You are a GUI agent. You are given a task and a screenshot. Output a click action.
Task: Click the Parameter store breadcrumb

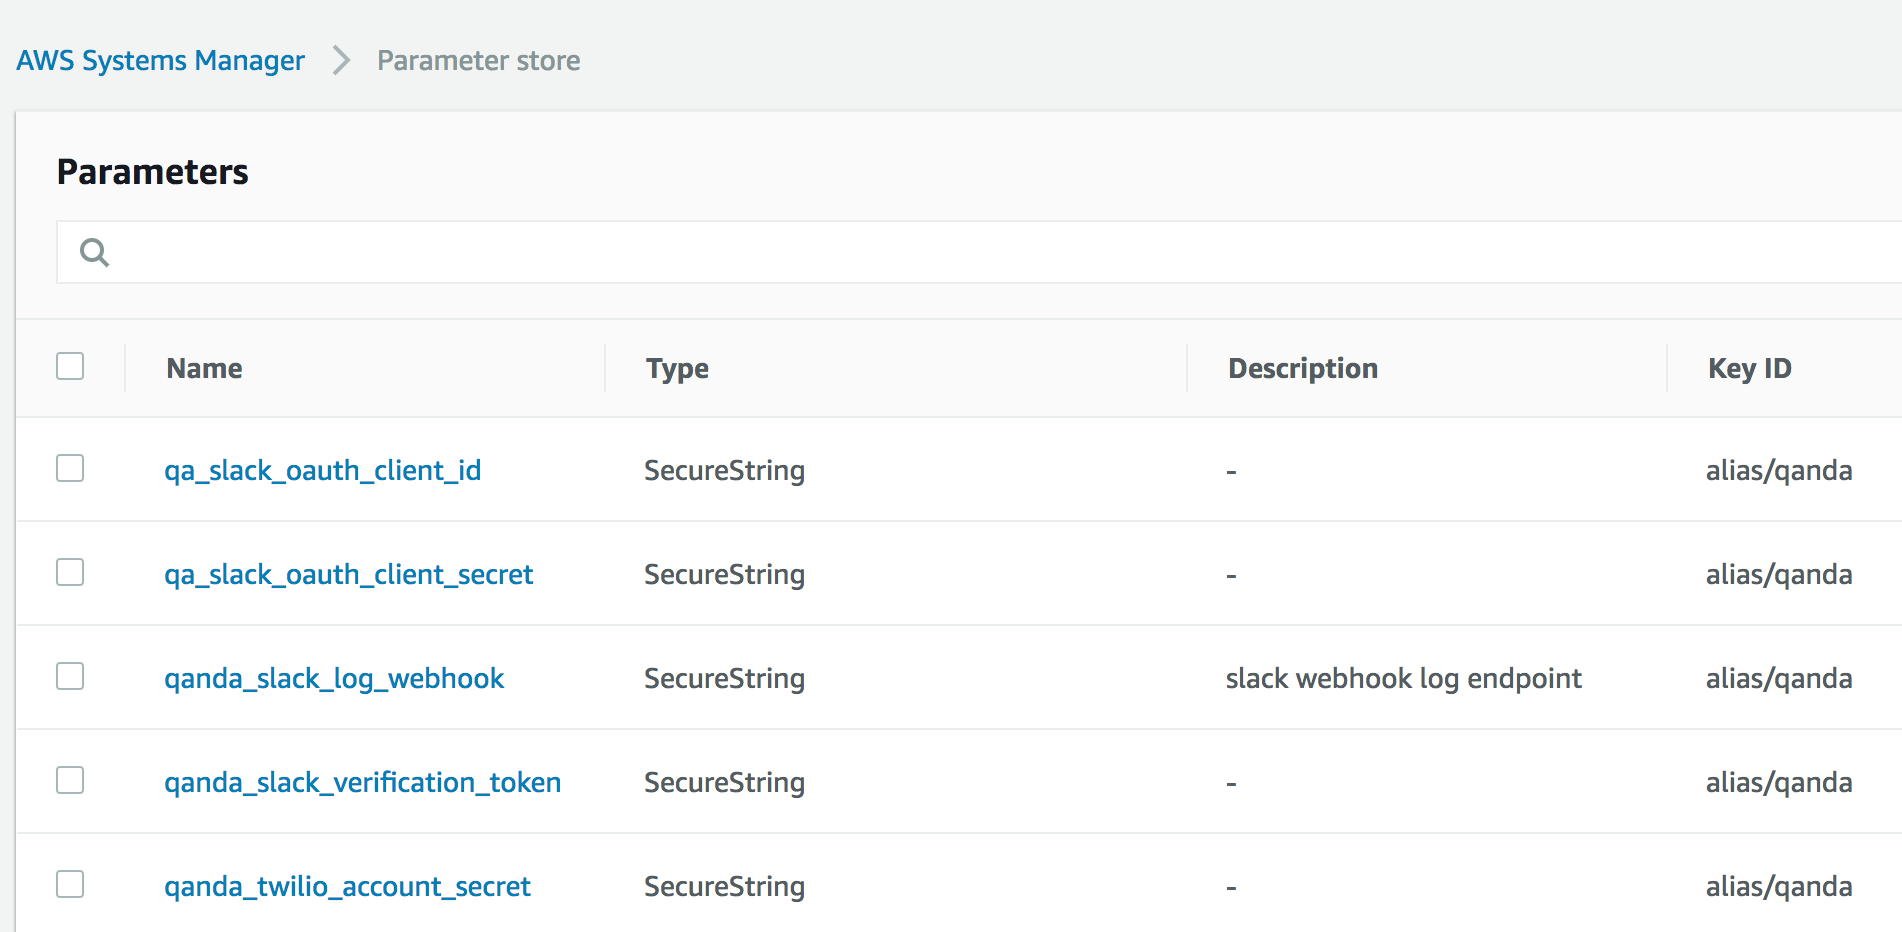tap(478, 60)
